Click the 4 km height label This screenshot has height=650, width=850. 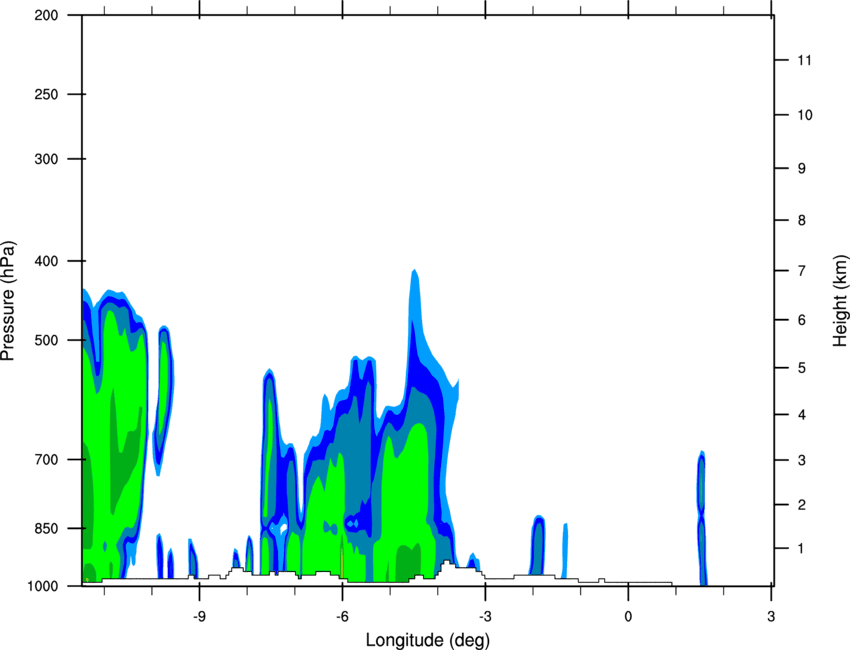[802, 415]
